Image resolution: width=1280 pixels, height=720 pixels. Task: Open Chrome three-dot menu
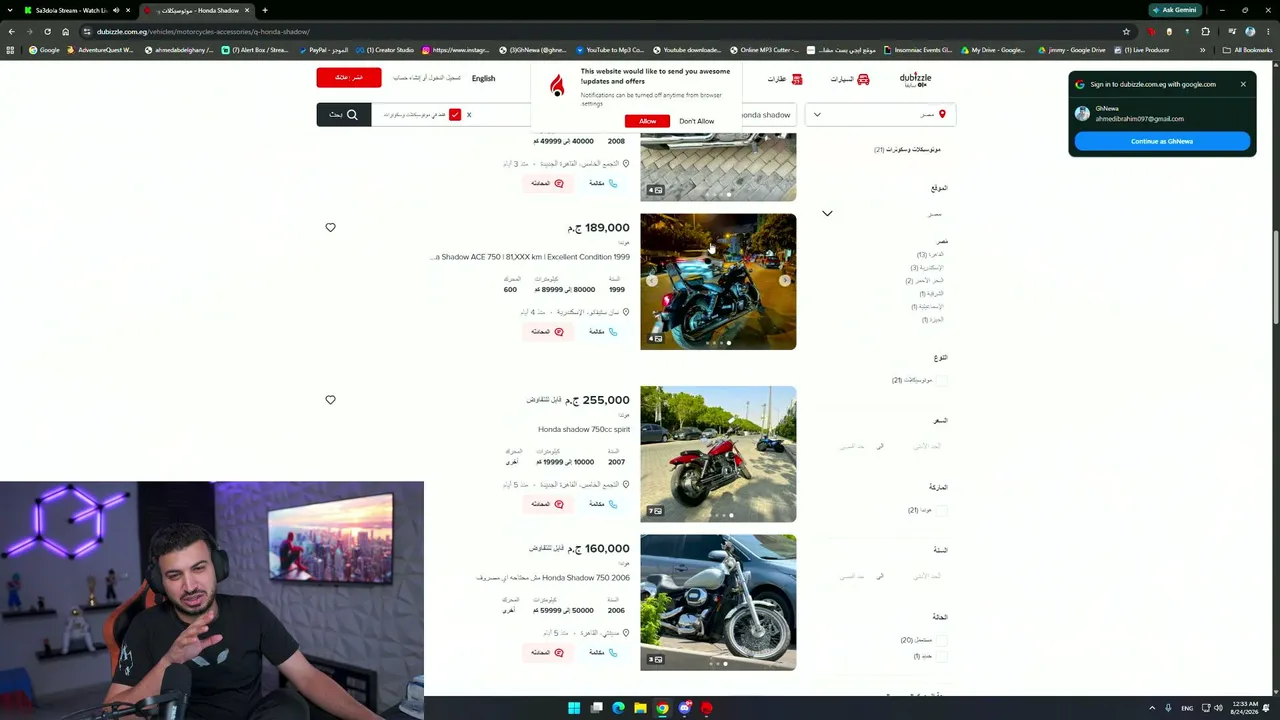1268,31
